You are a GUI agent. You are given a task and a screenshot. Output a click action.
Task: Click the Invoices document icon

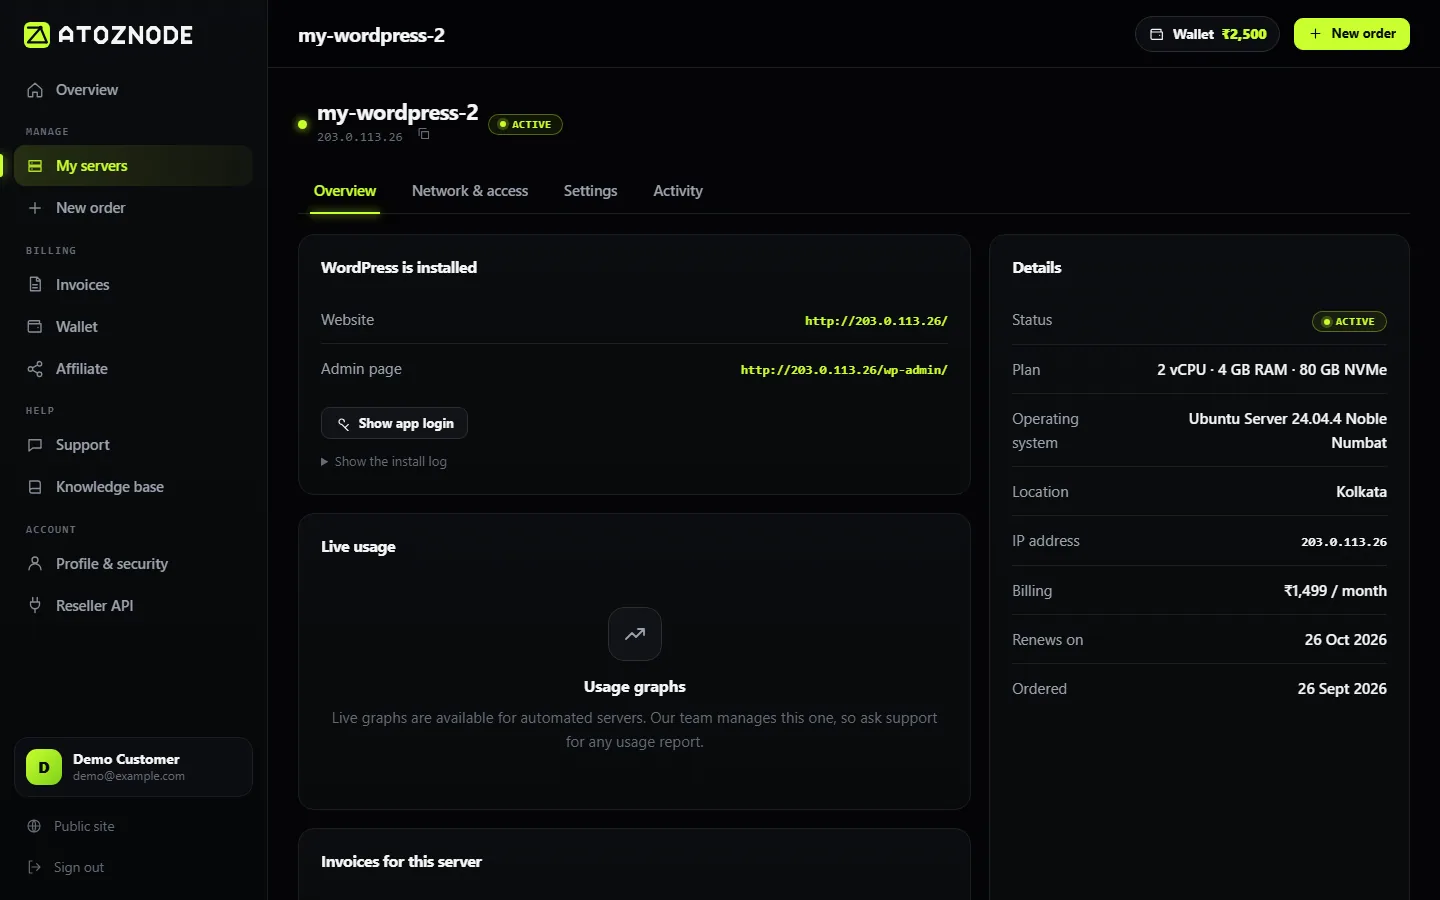pos(35,285)
